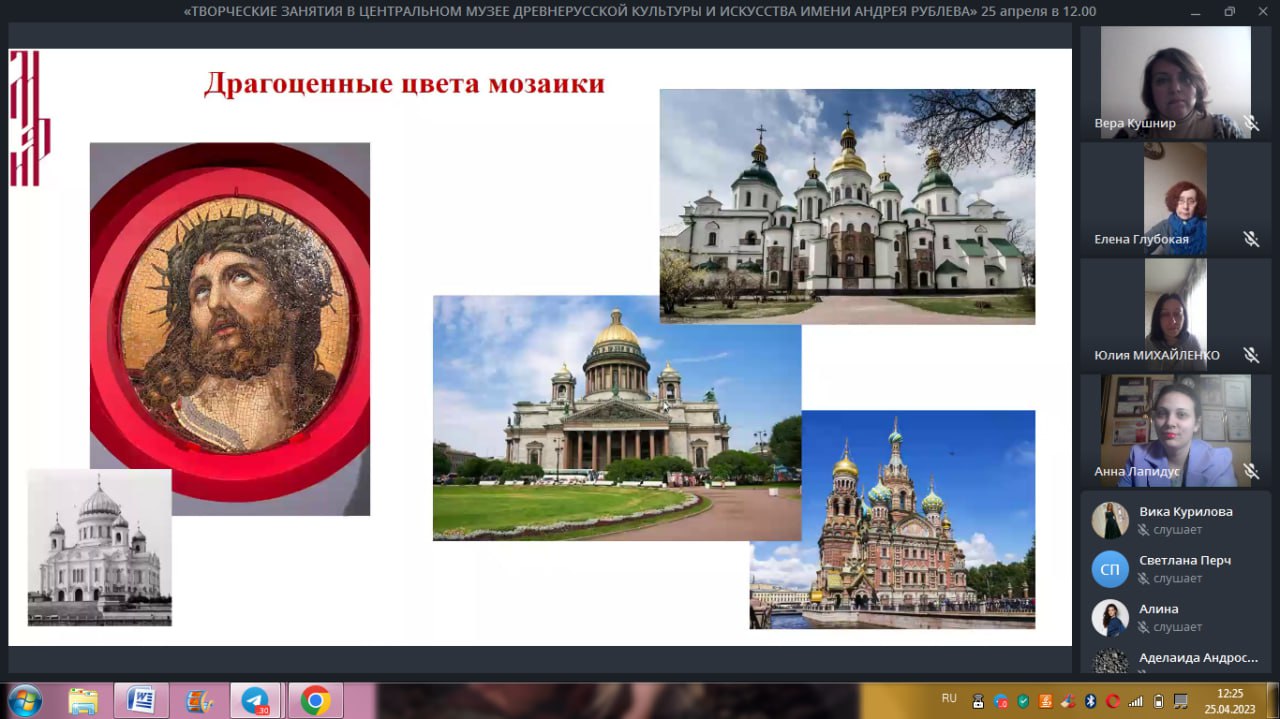Click muted microphone icon on Вера Кушнир tile
1280x719 pixels.
pyautogui.click(x=1250, y=124)
